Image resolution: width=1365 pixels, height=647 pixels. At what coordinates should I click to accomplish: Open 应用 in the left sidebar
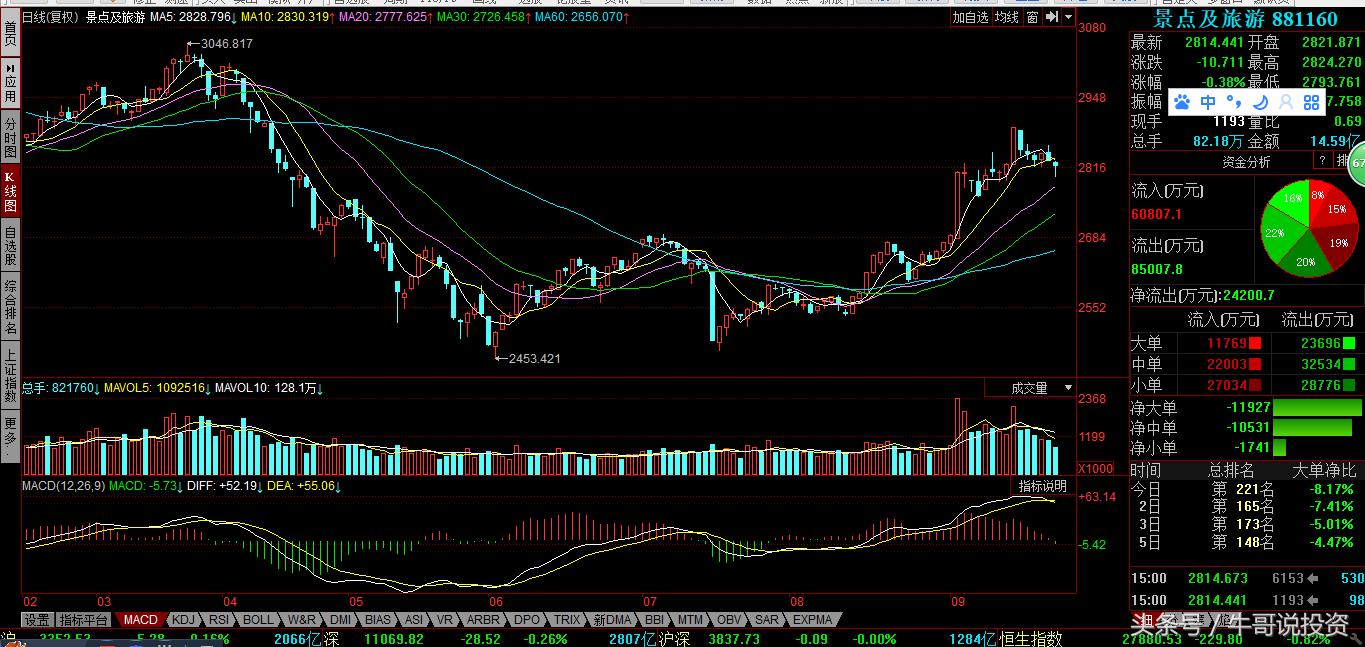[x=9, y=81]
